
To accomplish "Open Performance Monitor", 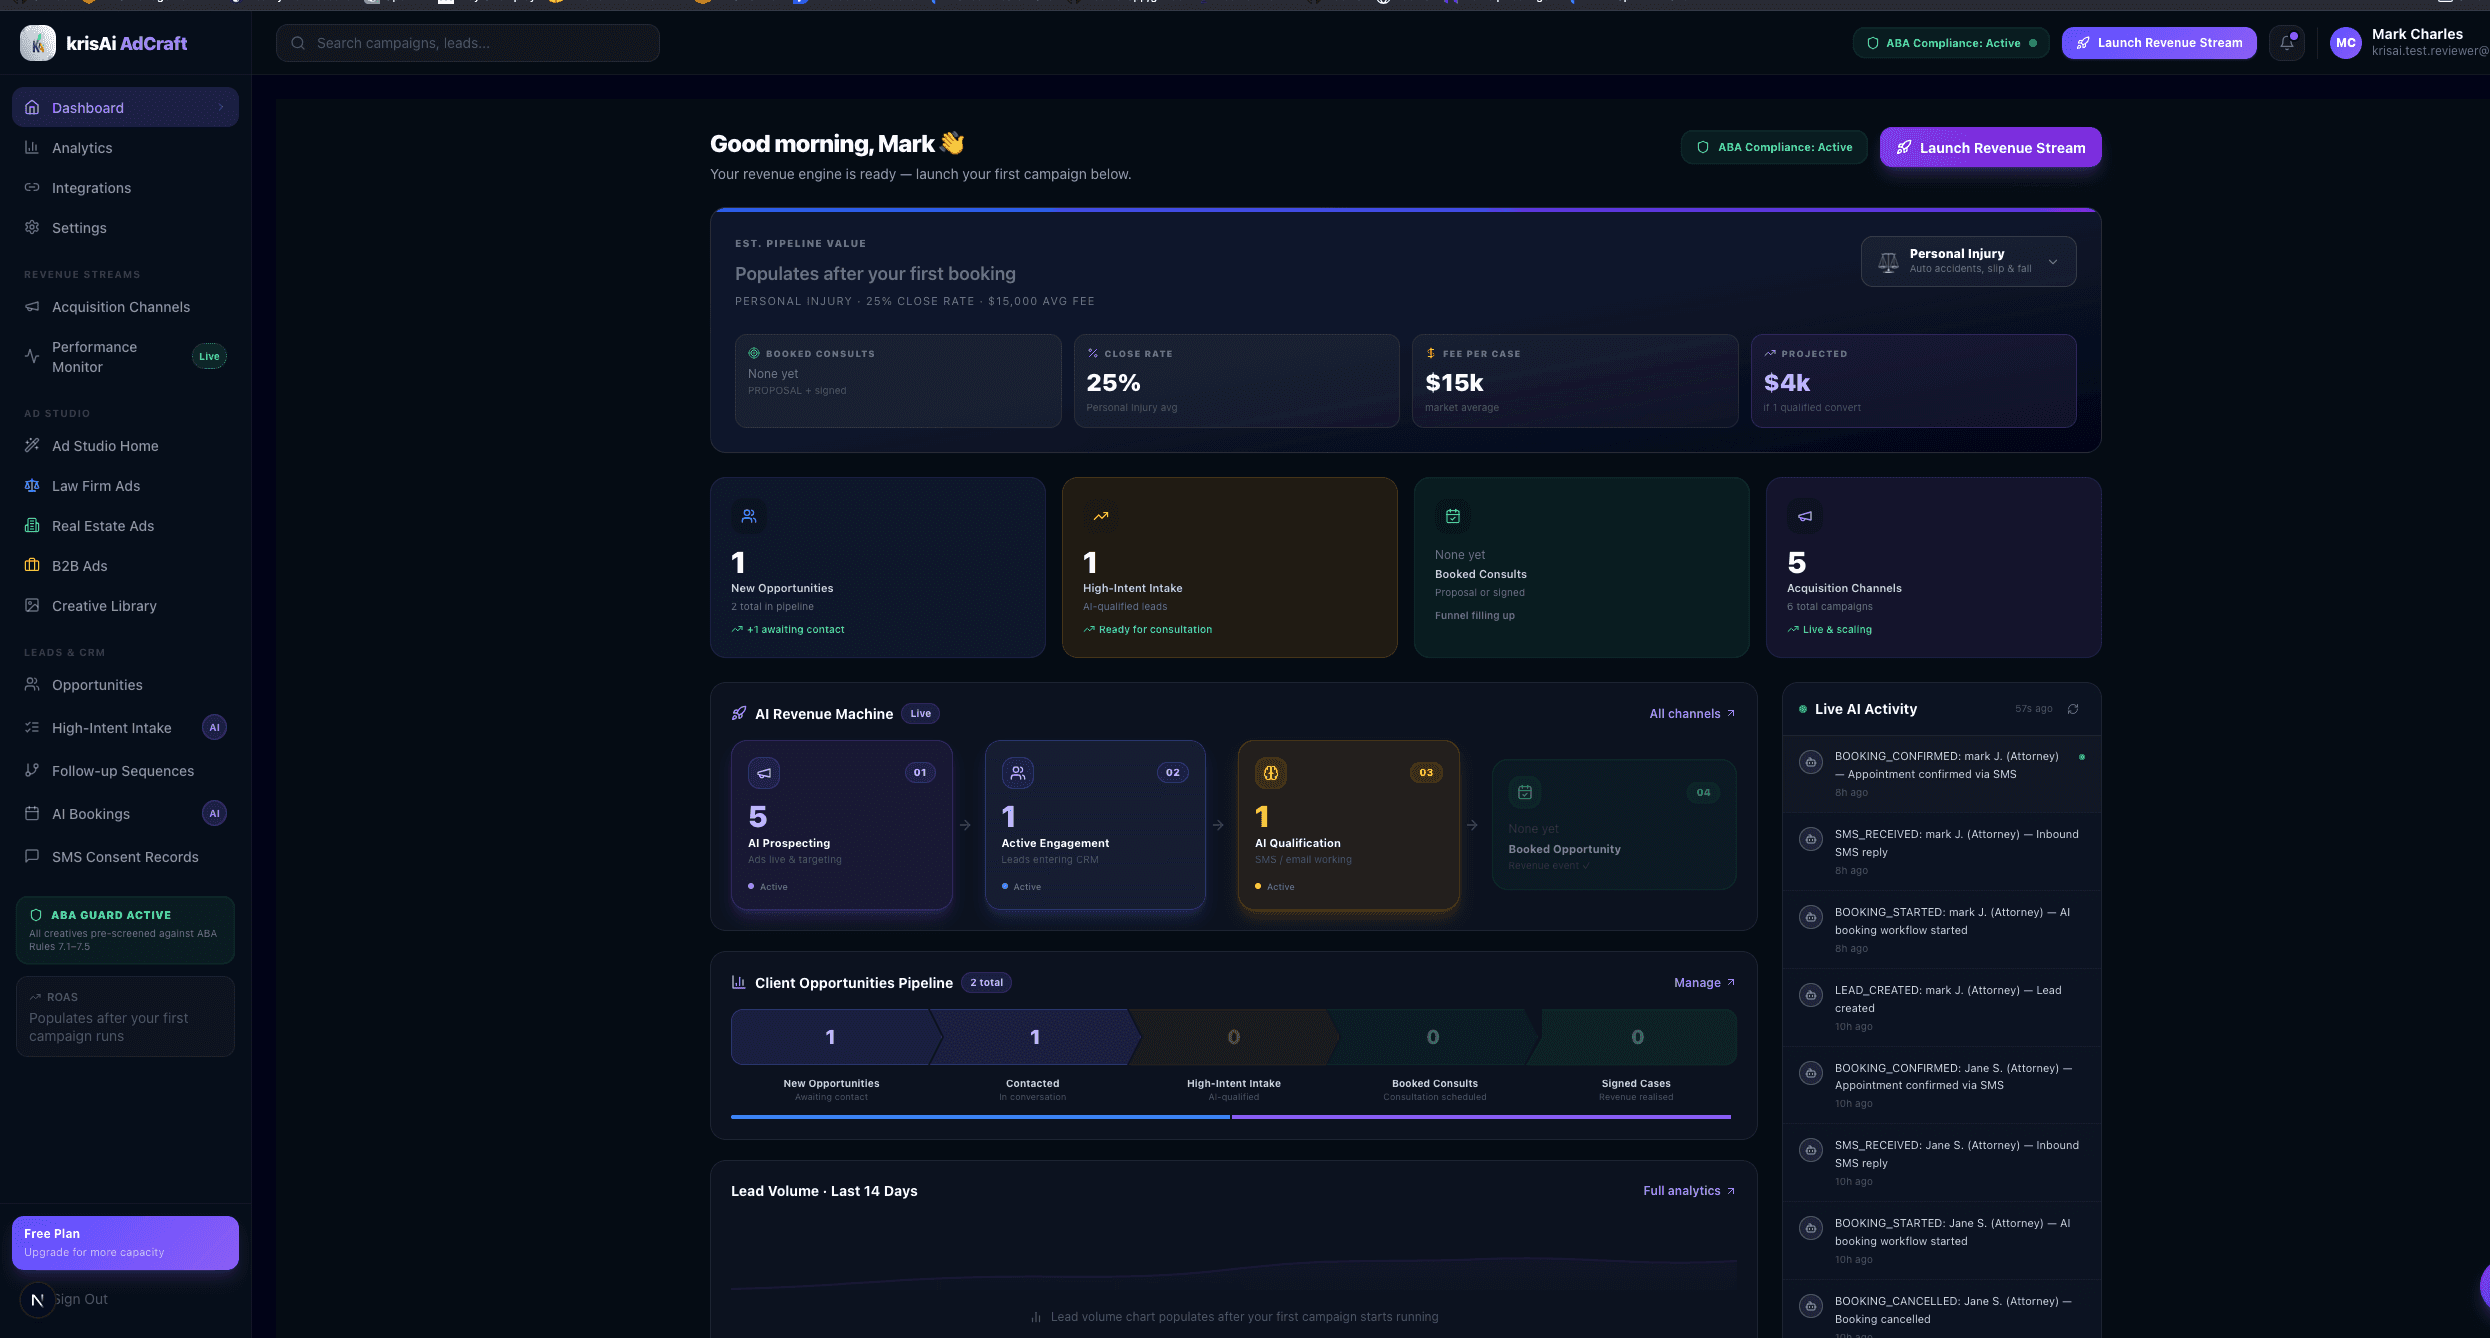I will click(x=125, y=357).
